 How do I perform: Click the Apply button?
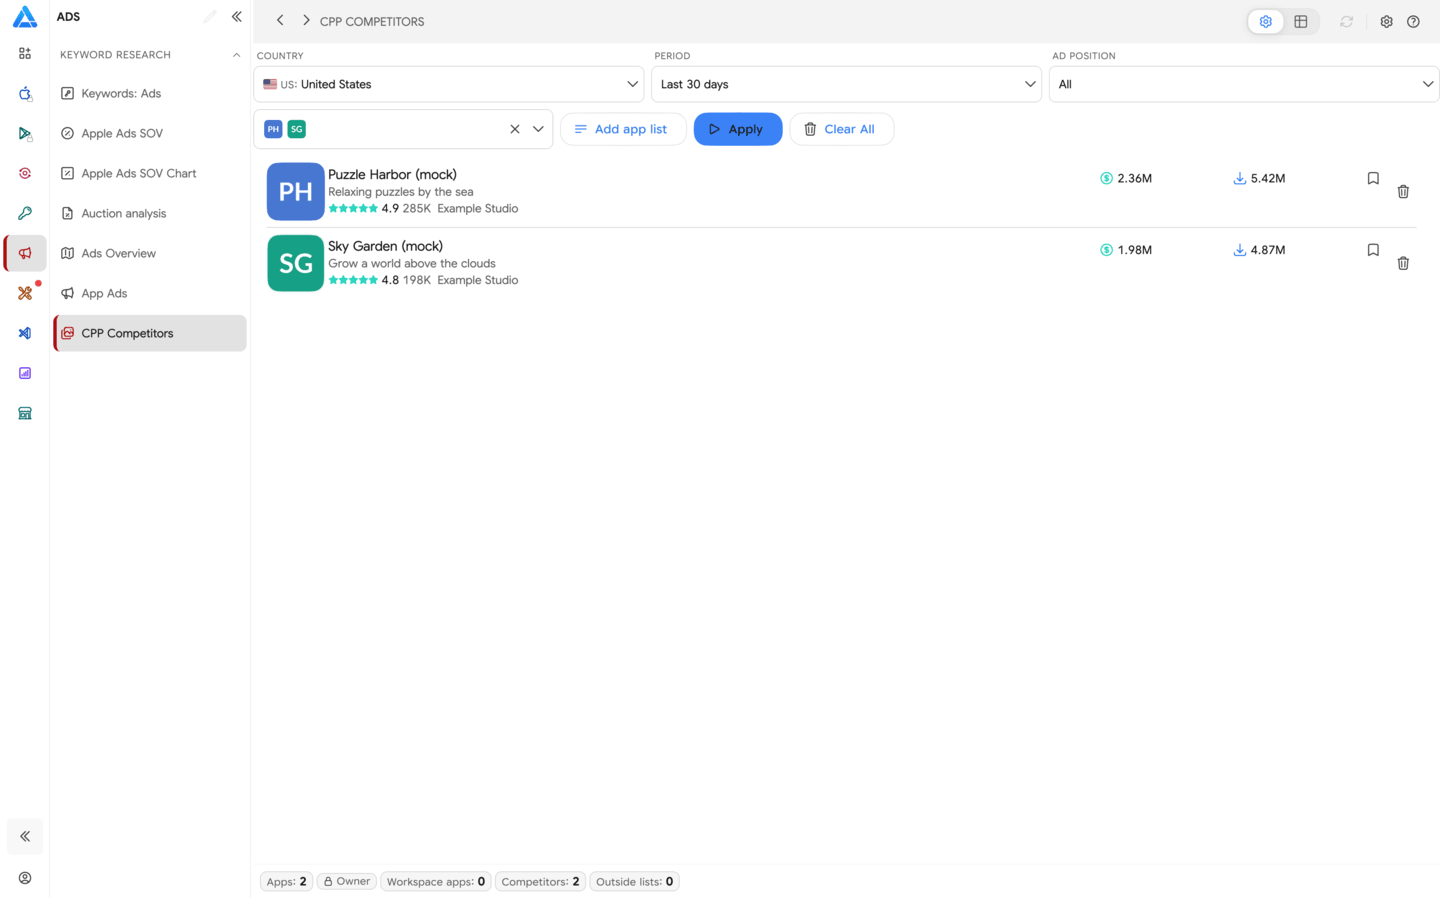coord(738,129)
